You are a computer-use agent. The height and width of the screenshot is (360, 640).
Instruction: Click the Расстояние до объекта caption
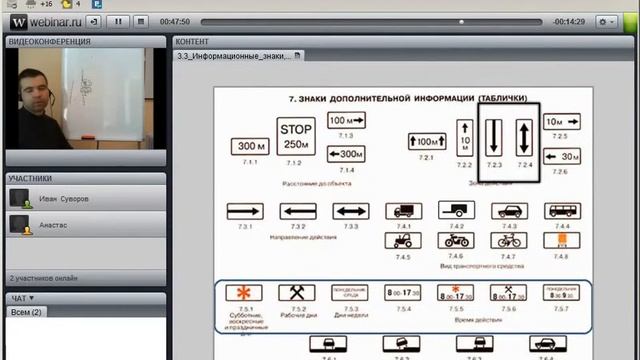[317, 184]
